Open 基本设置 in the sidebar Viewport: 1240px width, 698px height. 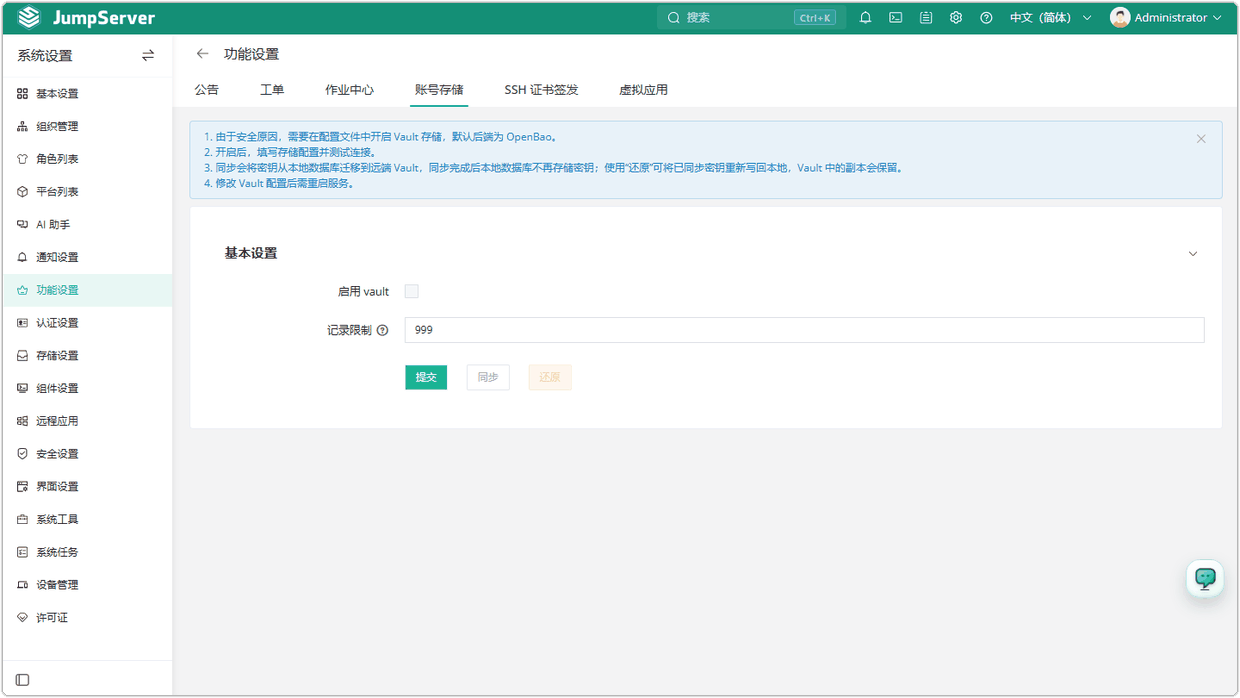(x=86, y=94)
